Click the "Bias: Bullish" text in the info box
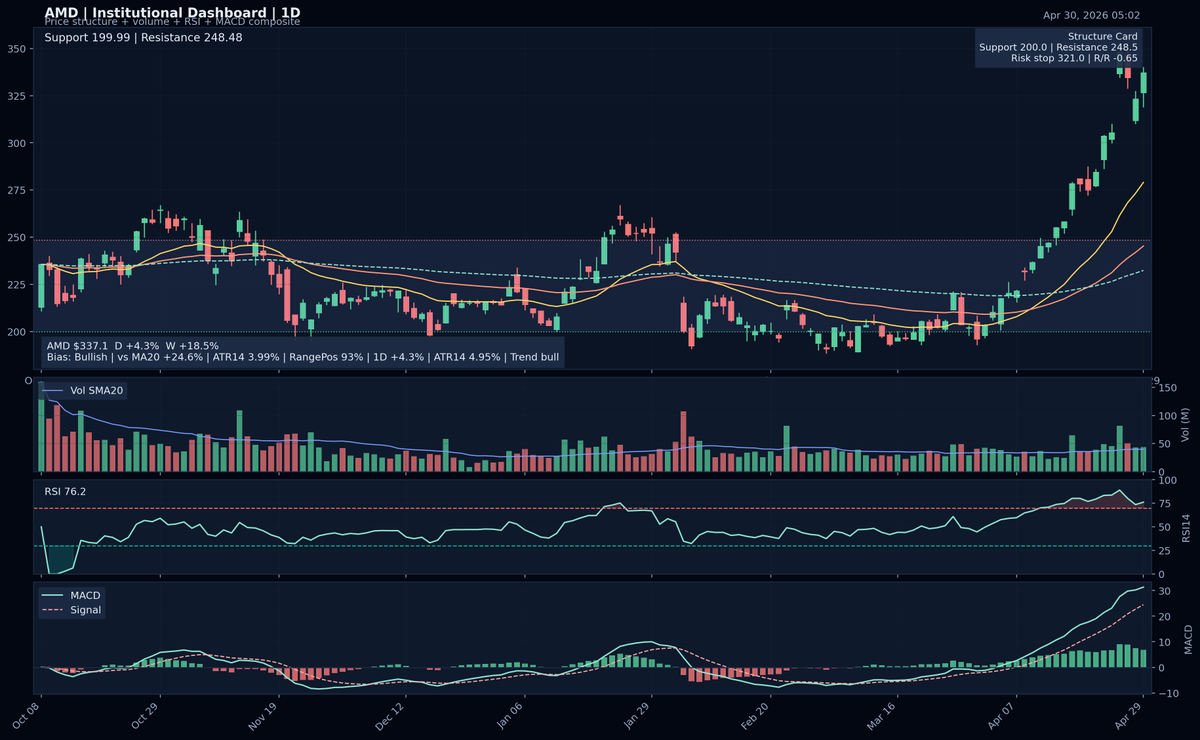 tap(77, 357)
